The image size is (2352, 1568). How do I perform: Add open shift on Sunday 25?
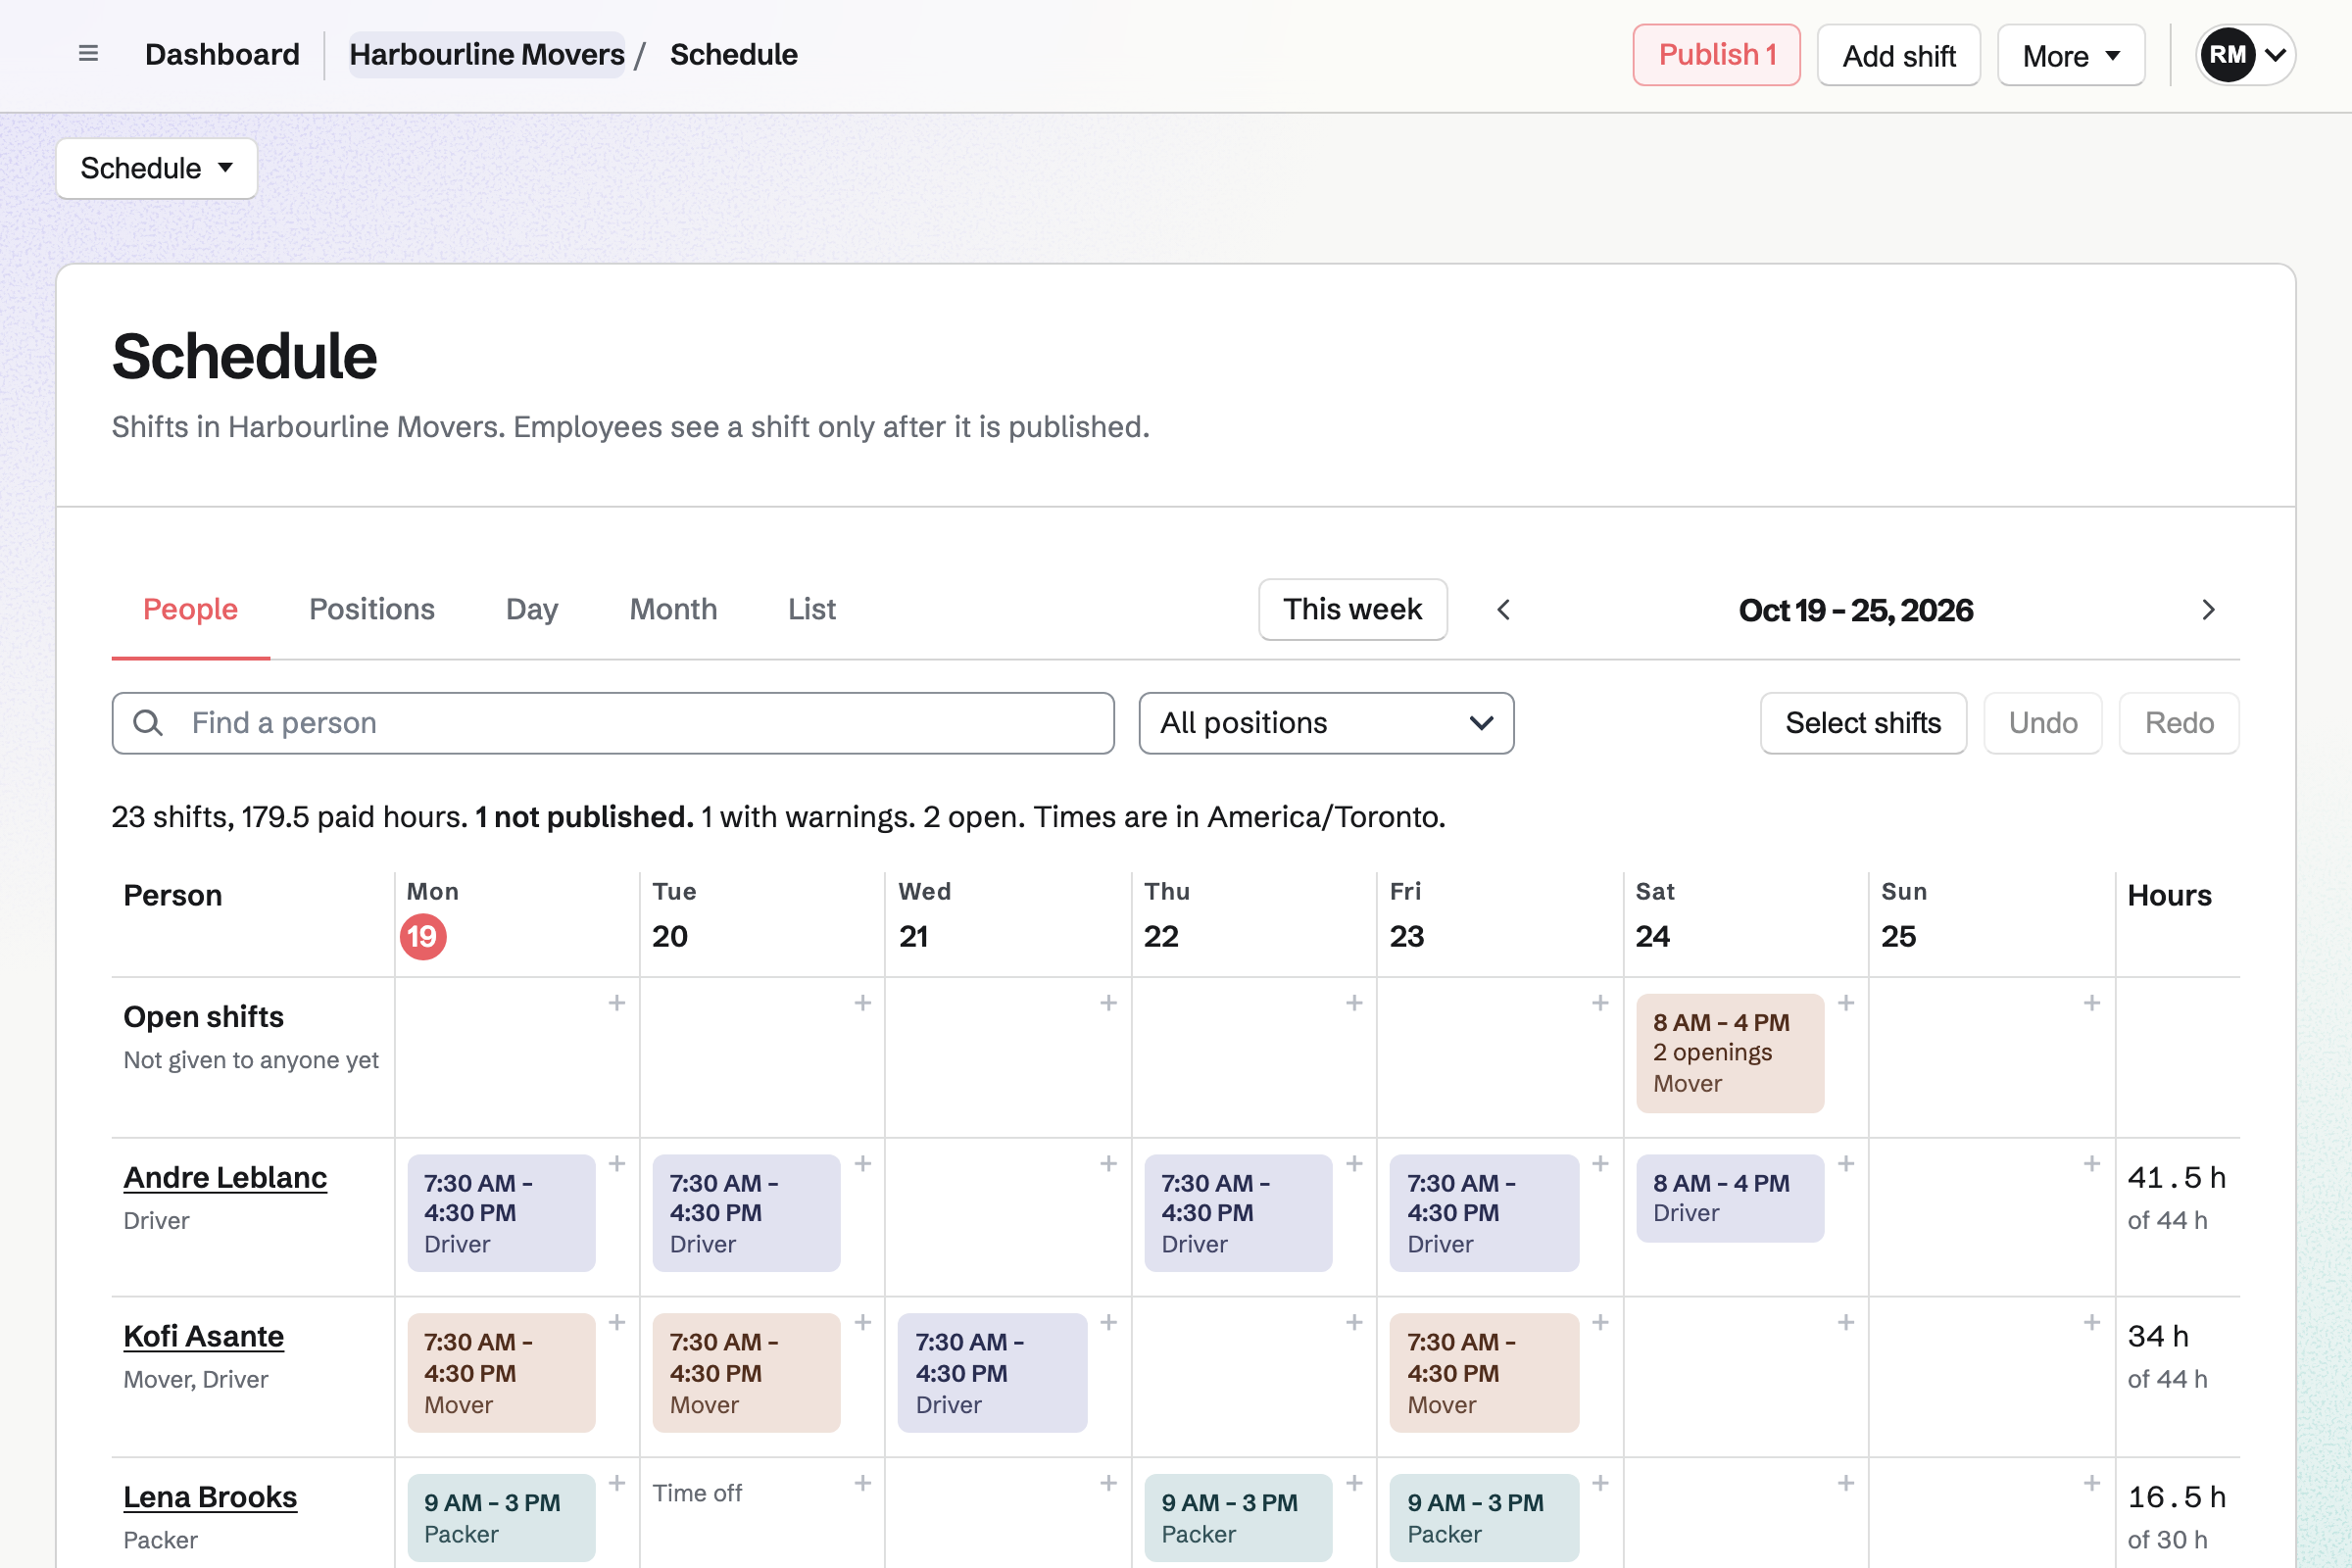(2091, 1002)
